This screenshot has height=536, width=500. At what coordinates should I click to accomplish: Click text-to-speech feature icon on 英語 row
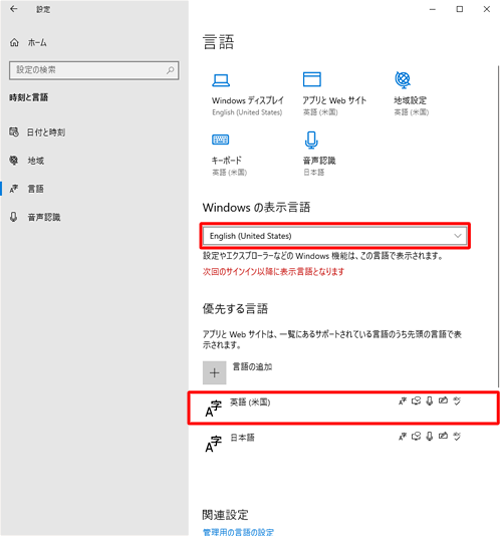pos(416,401)
